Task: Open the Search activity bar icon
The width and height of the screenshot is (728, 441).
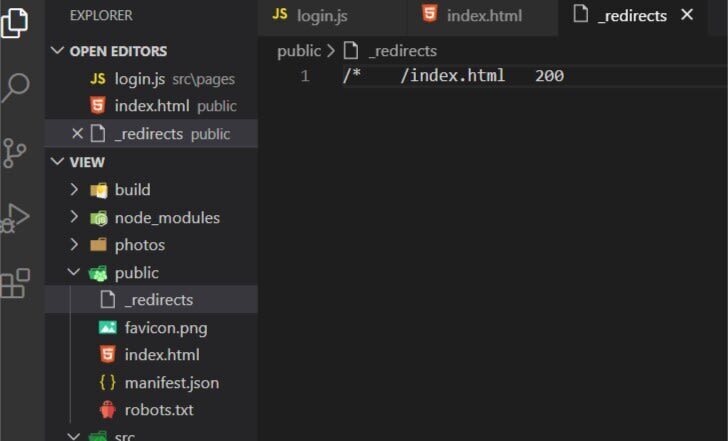Action: [x=15, y=88]
